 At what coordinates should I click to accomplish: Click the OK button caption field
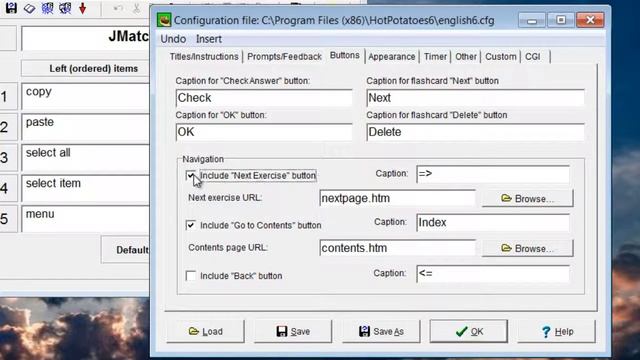coord(264,132)
